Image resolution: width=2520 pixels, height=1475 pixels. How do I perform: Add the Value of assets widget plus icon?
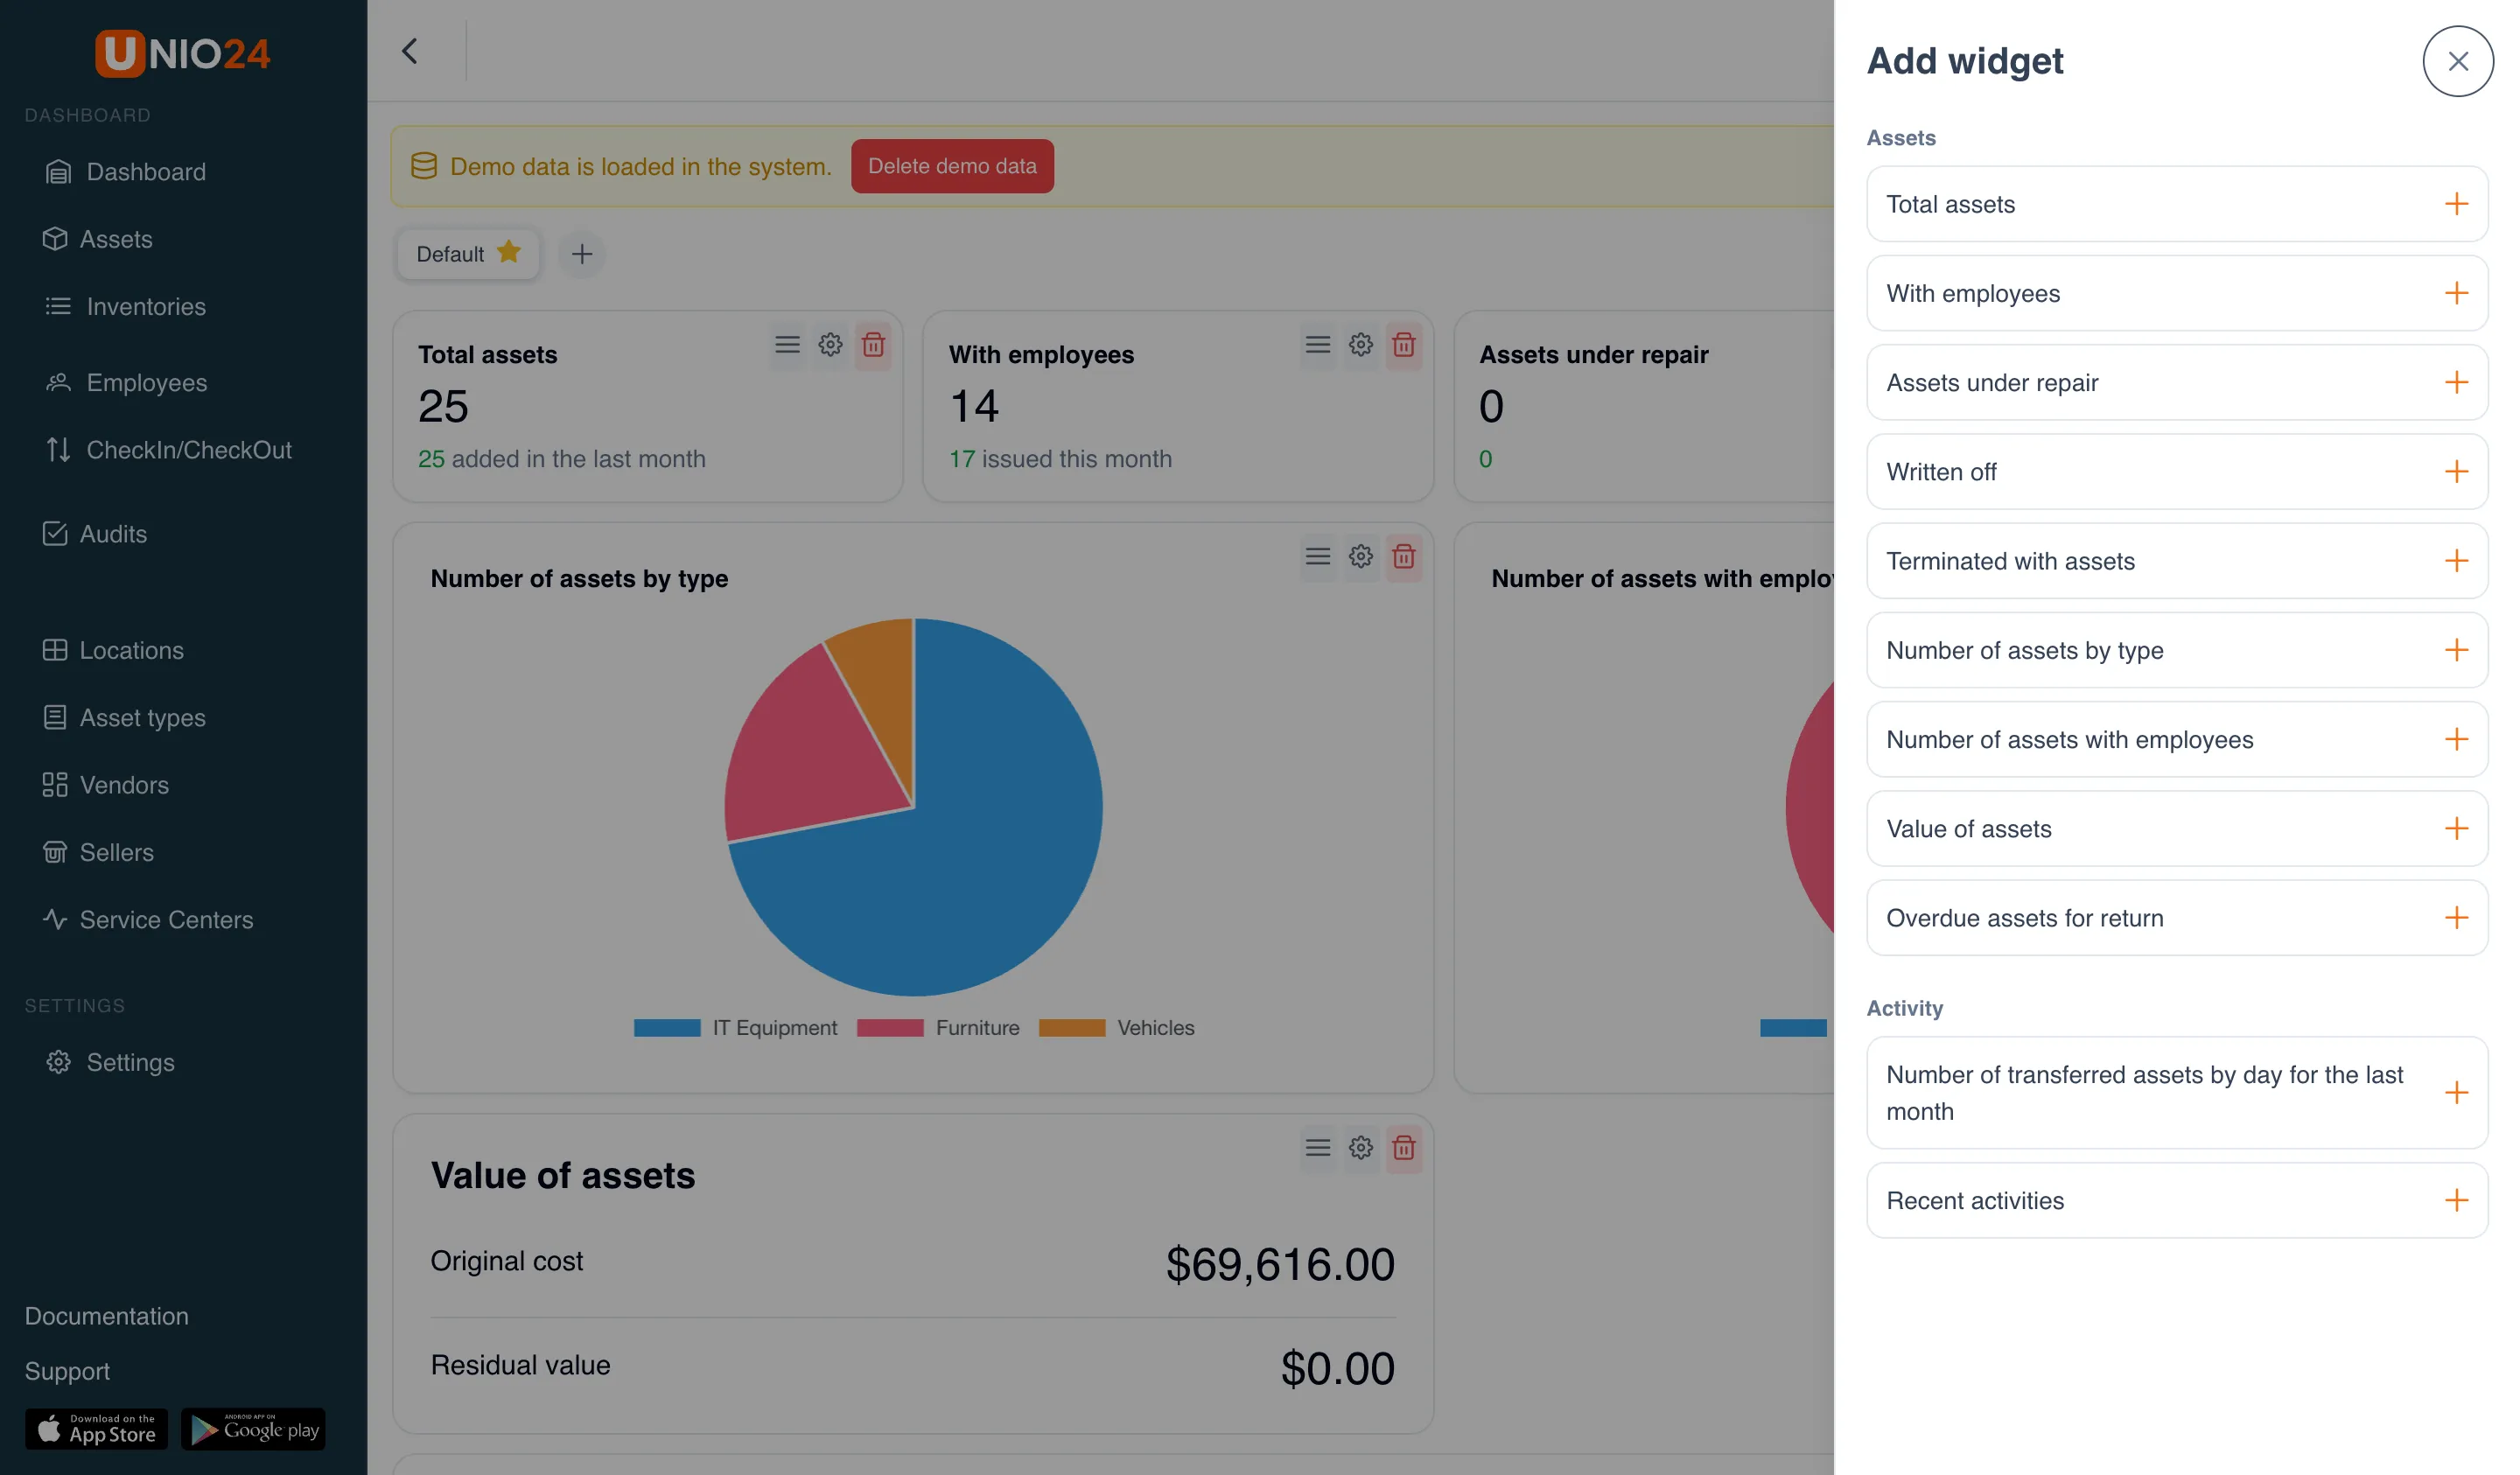click(x=2456, y=828)
